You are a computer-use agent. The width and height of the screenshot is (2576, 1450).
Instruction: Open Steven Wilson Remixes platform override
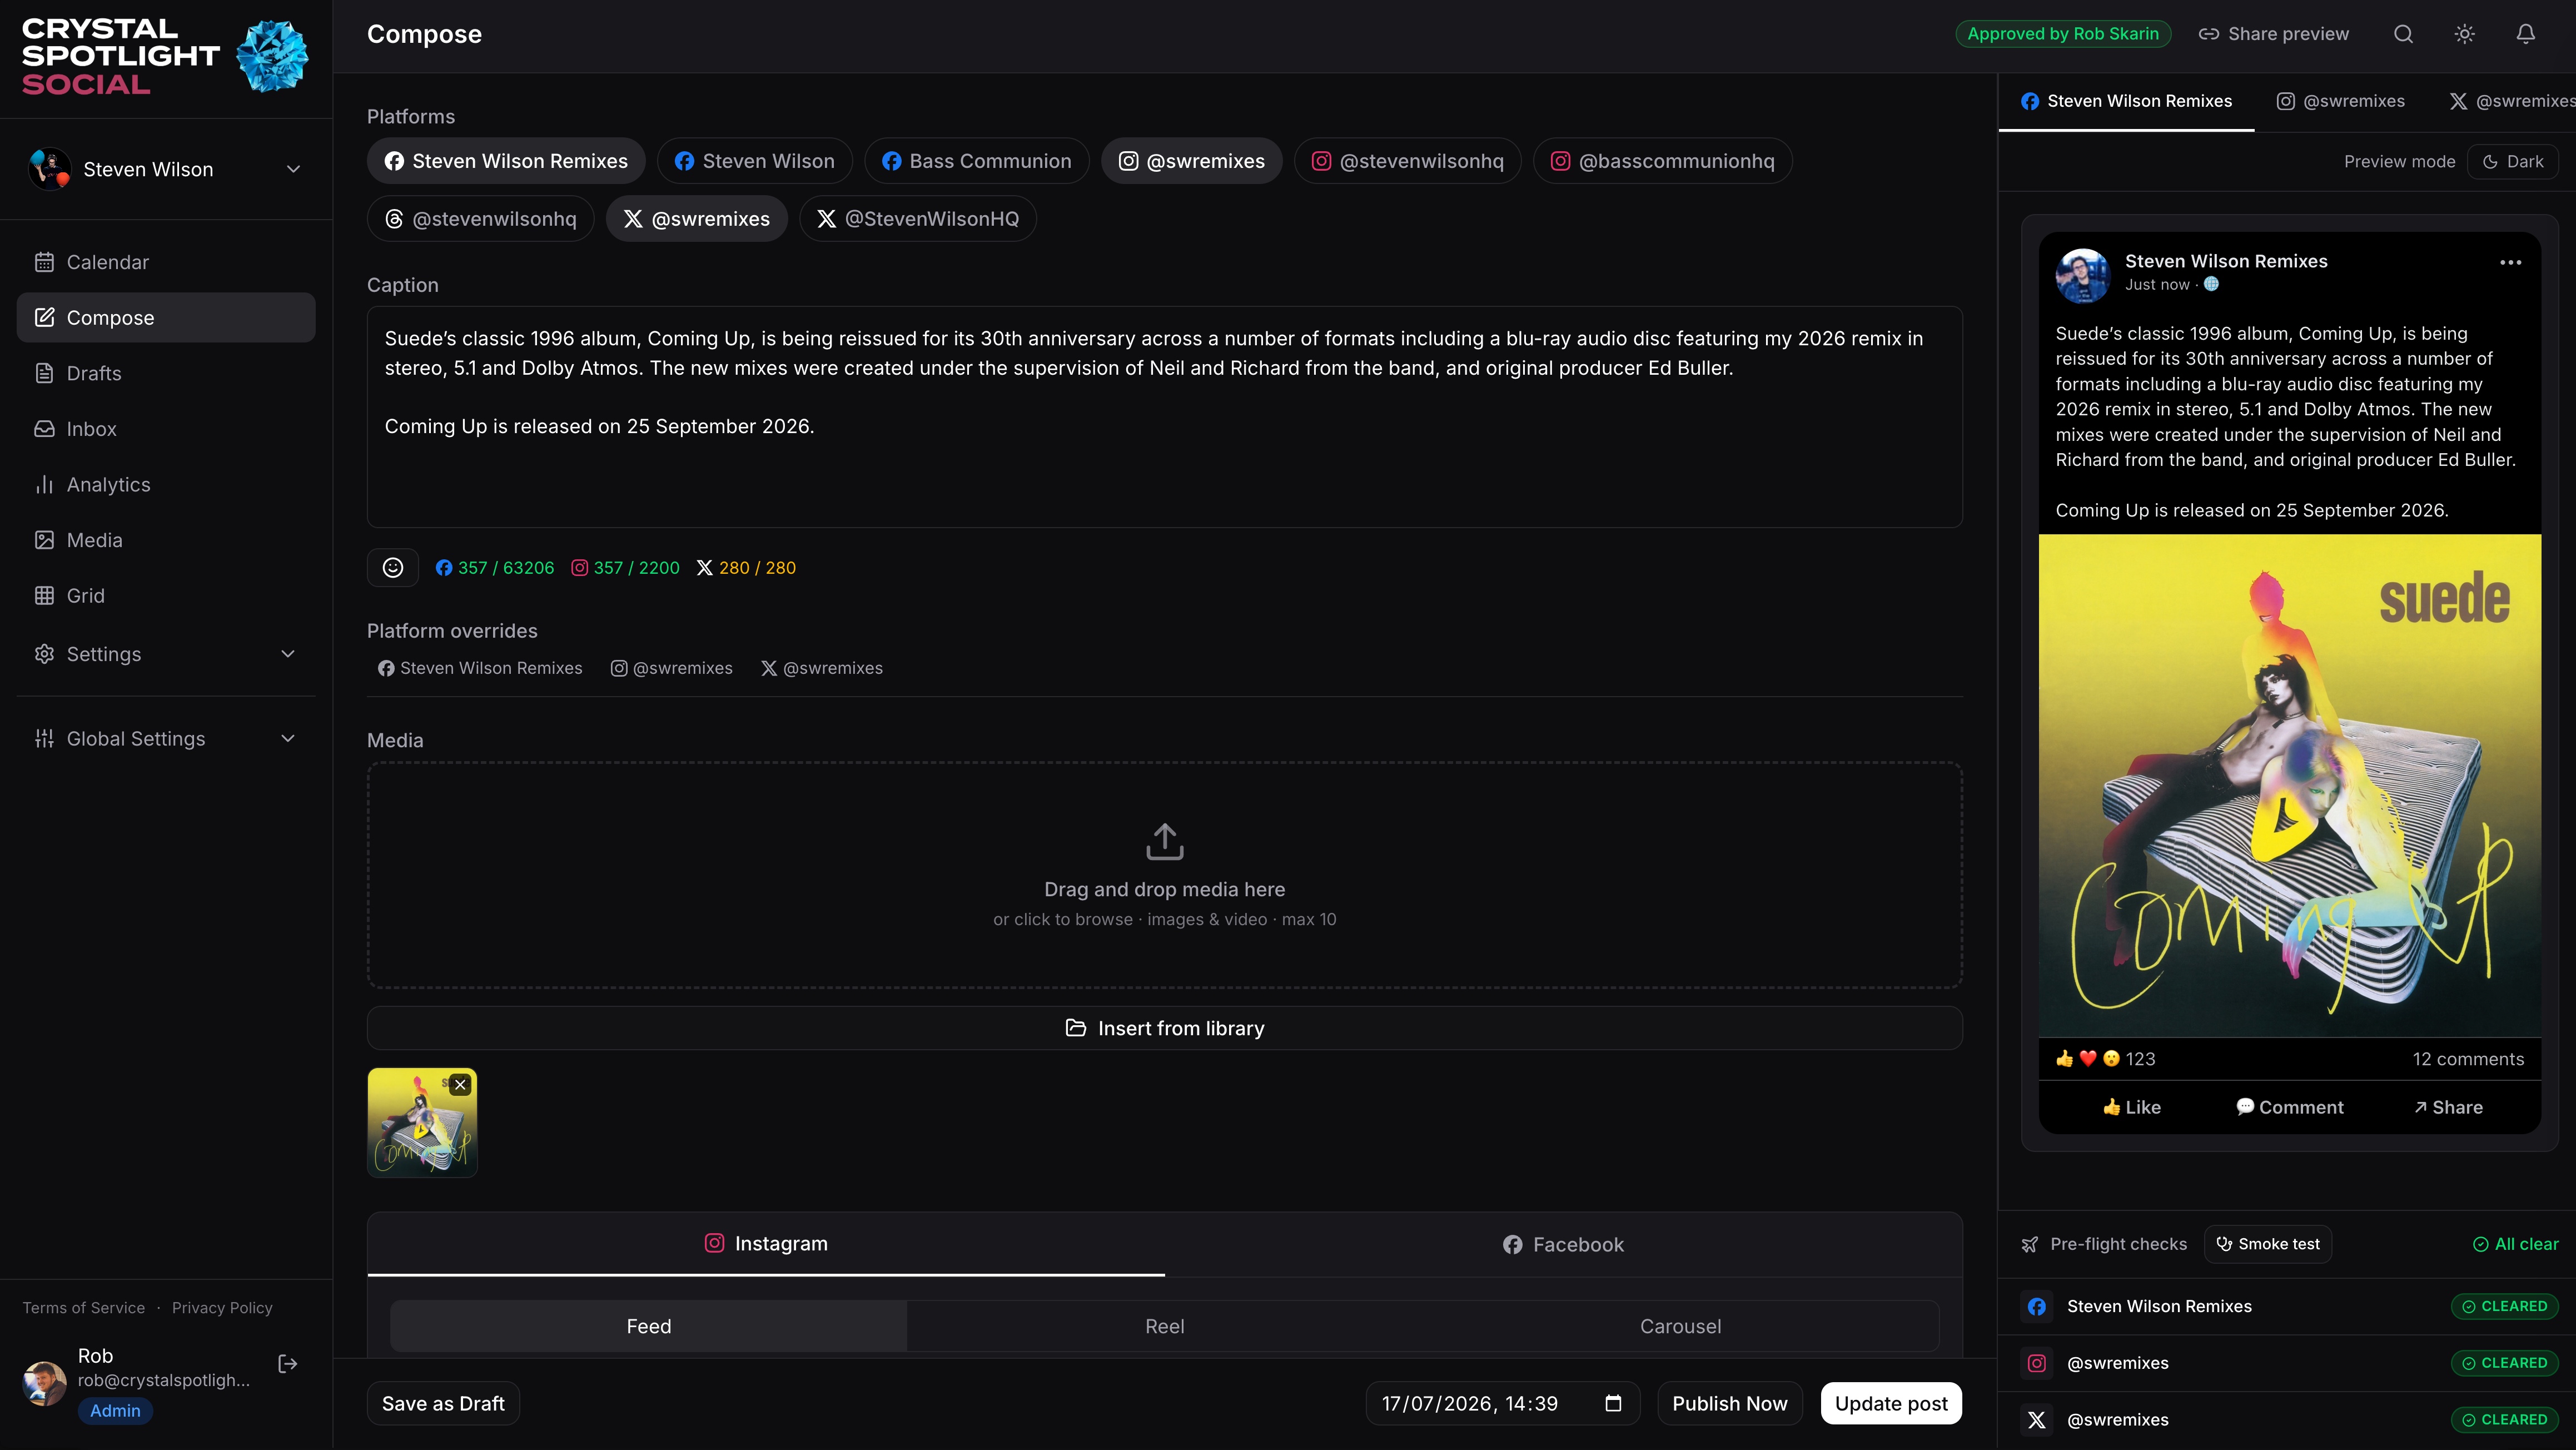[479, 668]
